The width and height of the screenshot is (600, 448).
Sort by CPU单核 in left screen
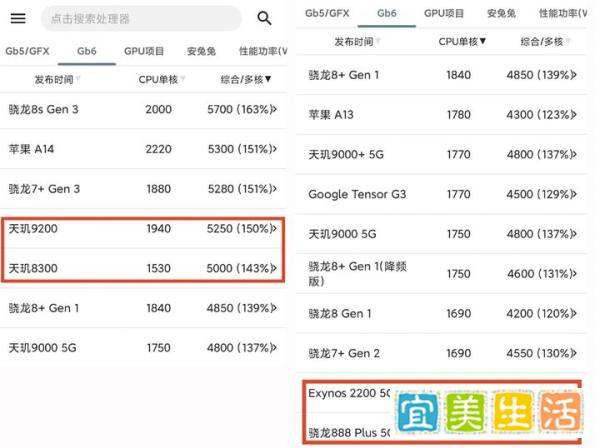click(161, 80)
